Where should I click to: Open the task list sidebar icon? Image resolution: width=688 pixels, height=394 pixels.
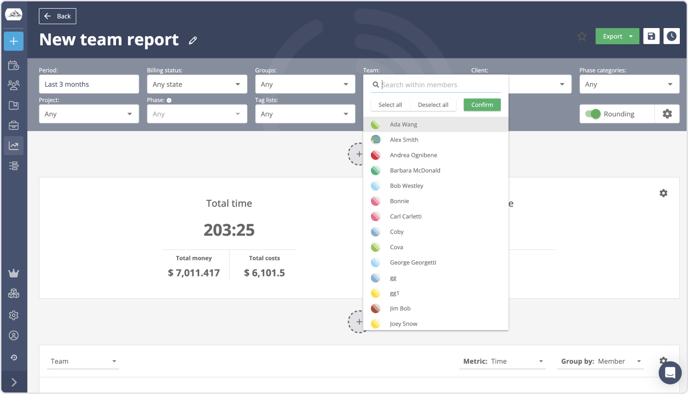(x=14, y=166)
